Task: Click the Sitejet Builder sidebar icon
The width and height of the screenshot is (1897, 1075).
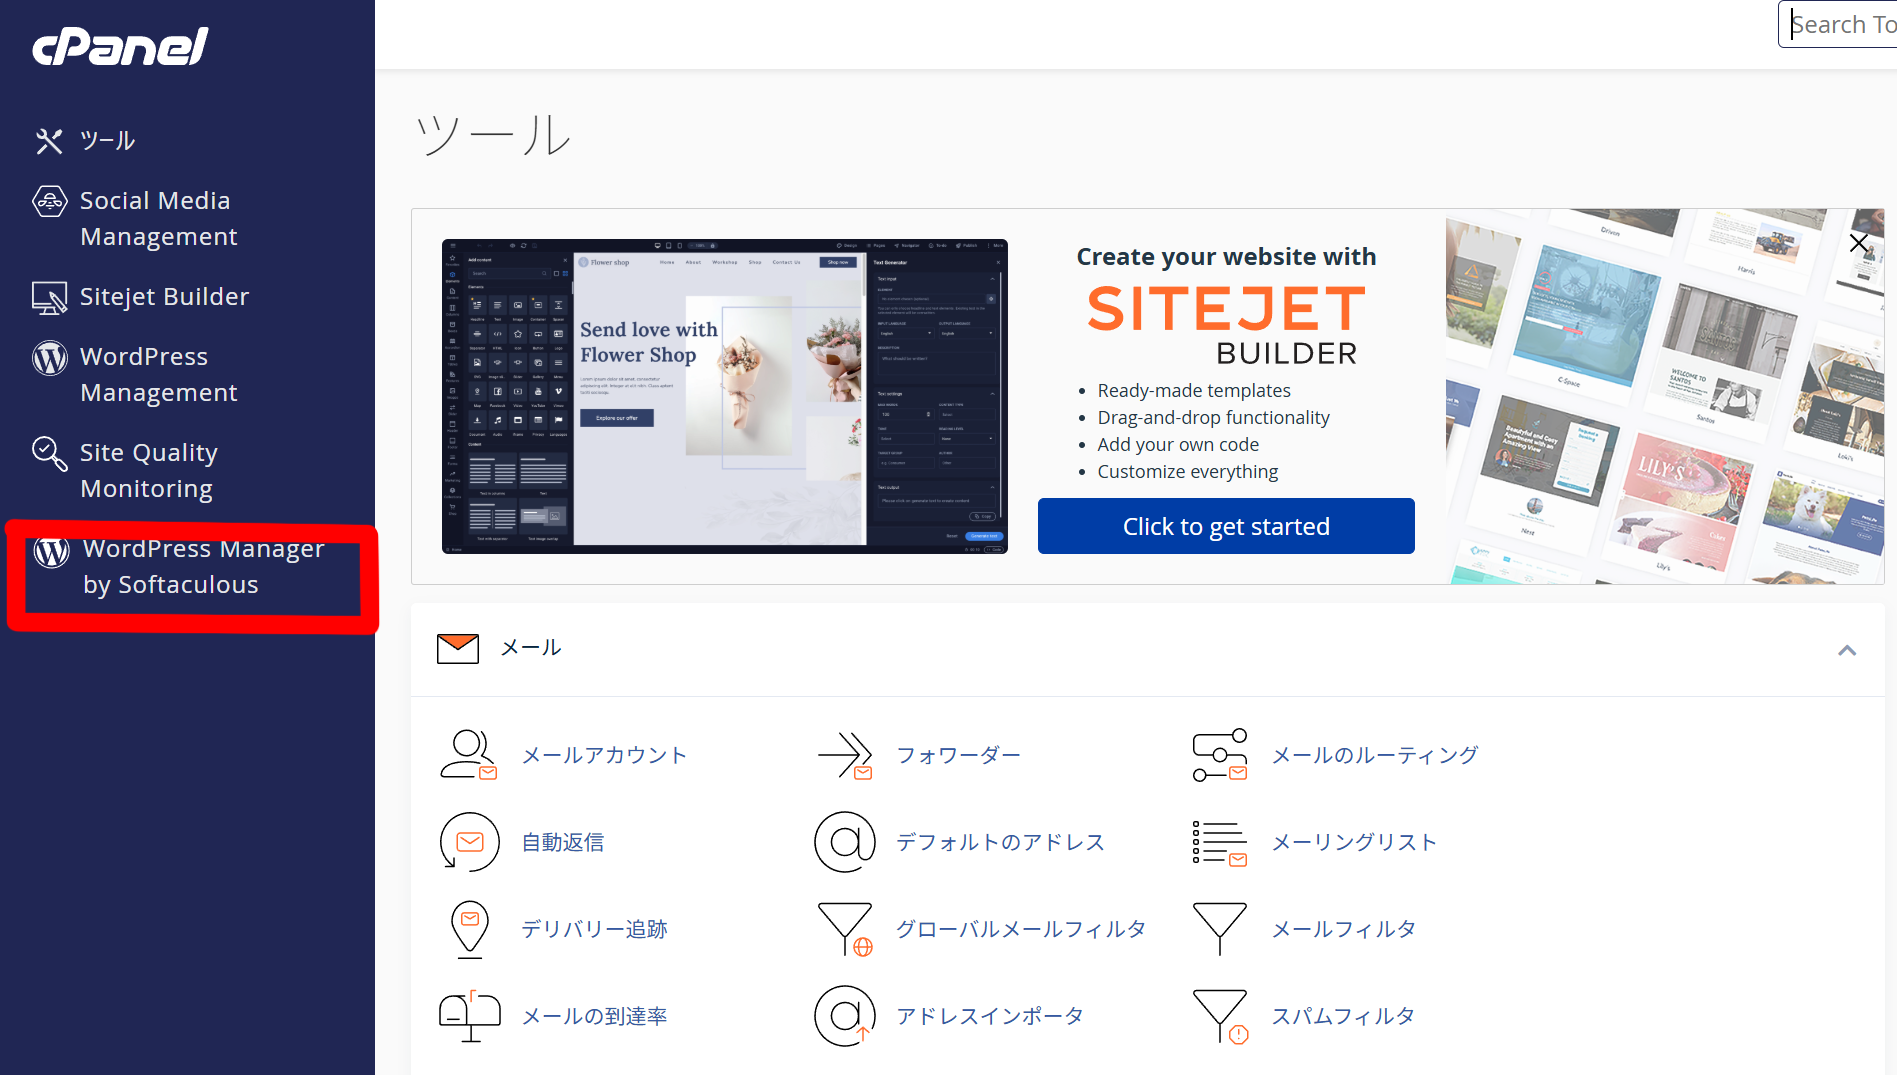Action: (x=50, y=297)
